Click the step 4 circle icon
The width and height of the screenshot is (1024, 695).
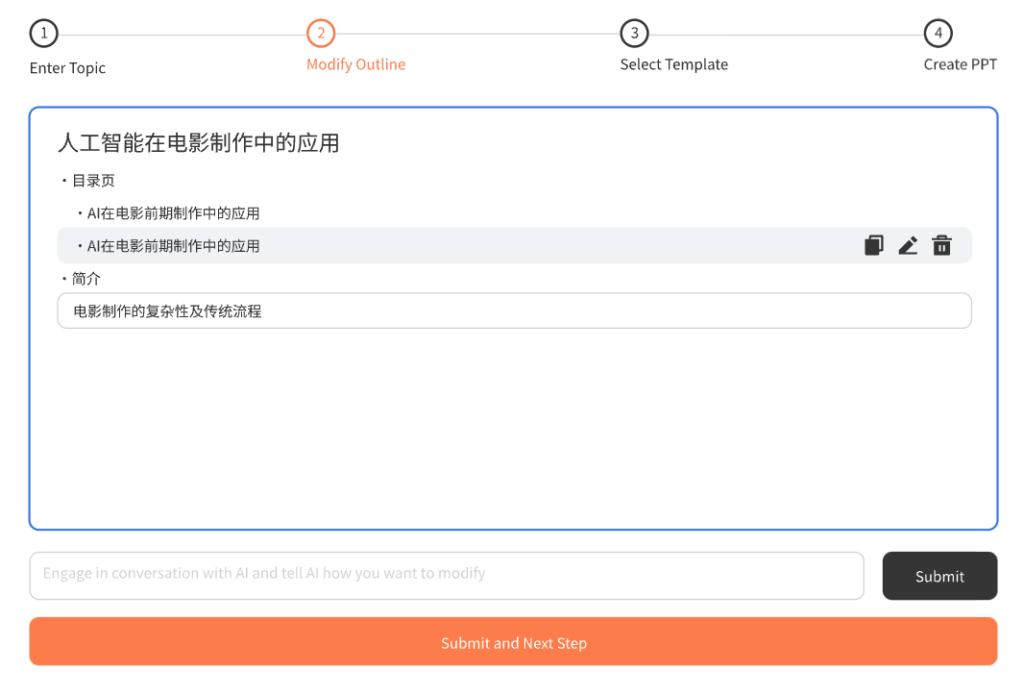pyautogui.click(x=938, y=33)
